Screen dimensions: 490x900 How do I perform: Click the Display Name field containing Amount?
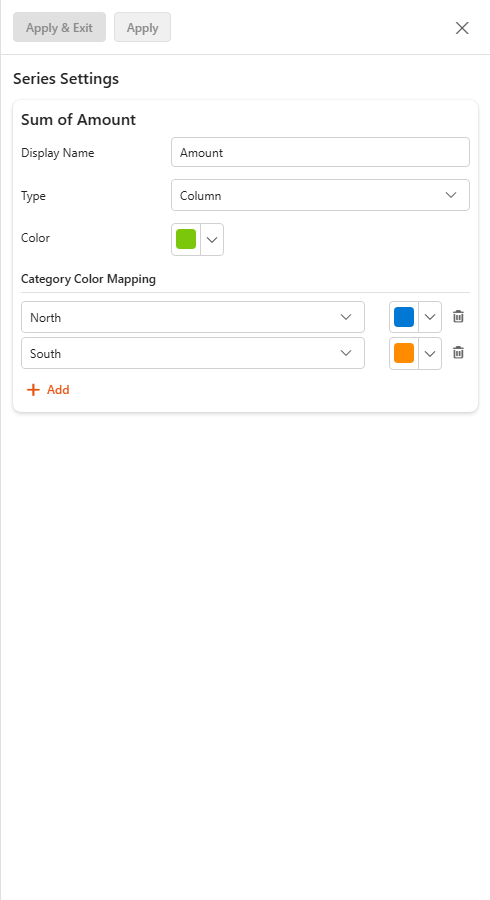pyautogui.click(x=320, y=152)
